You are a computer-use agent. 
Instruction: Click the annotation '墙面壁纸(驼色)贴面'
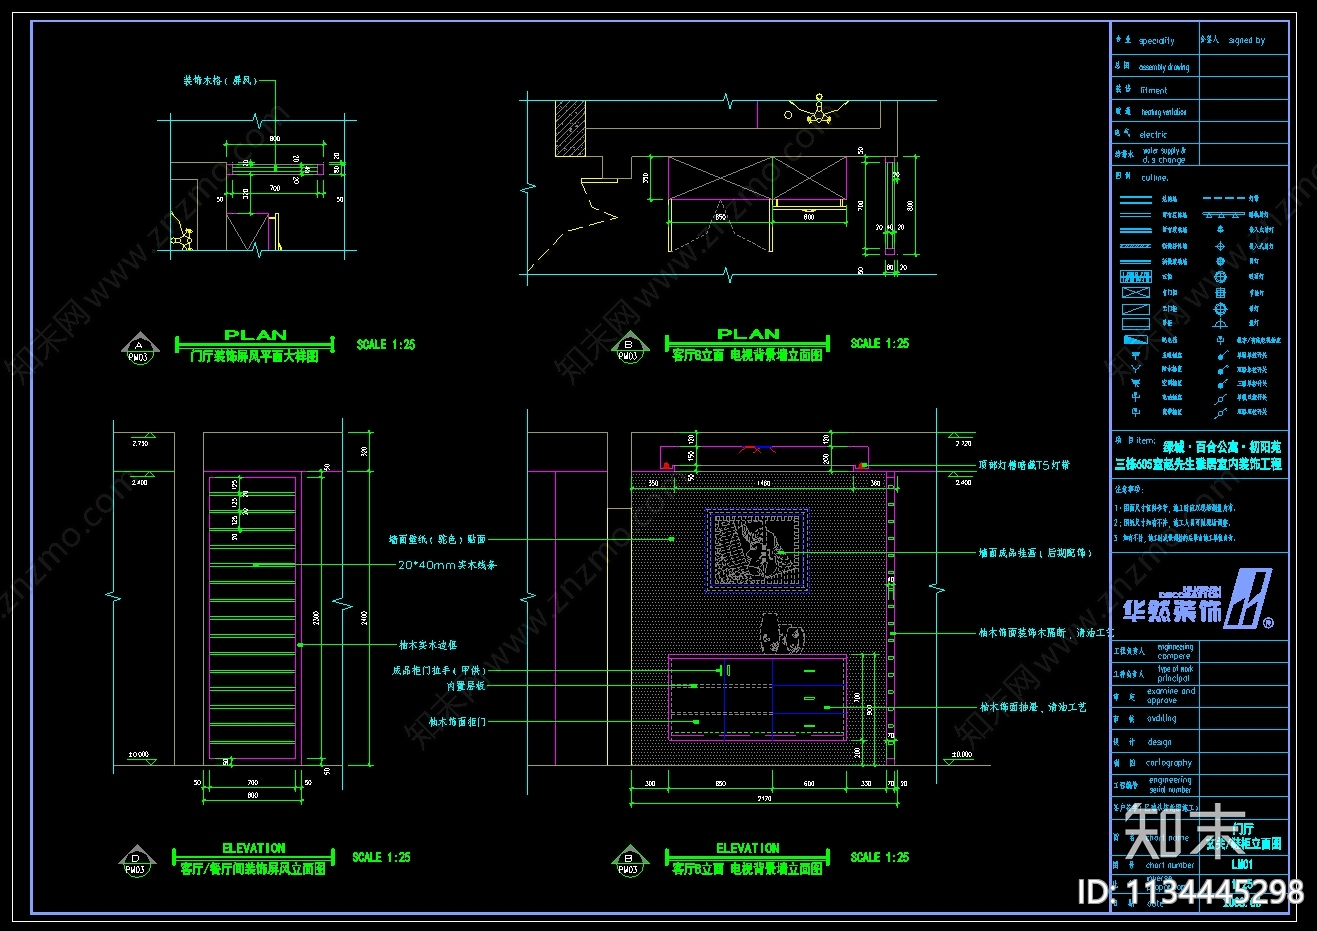[x=437, y=540]
